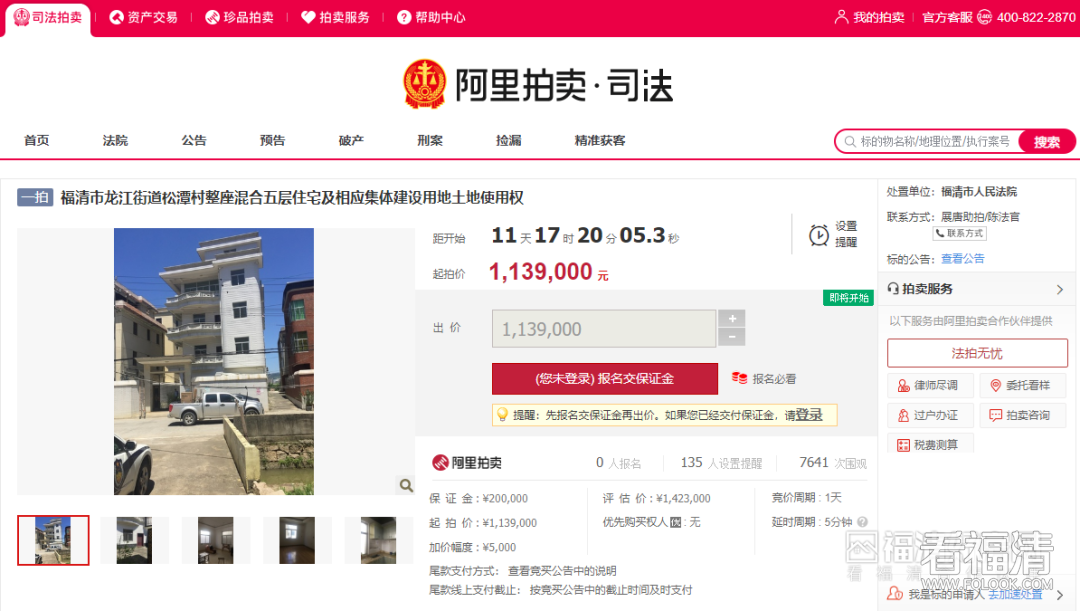Click the 135 人设置提醒 count
This screenshot has width=1080, height=611.
pos(721,463)
